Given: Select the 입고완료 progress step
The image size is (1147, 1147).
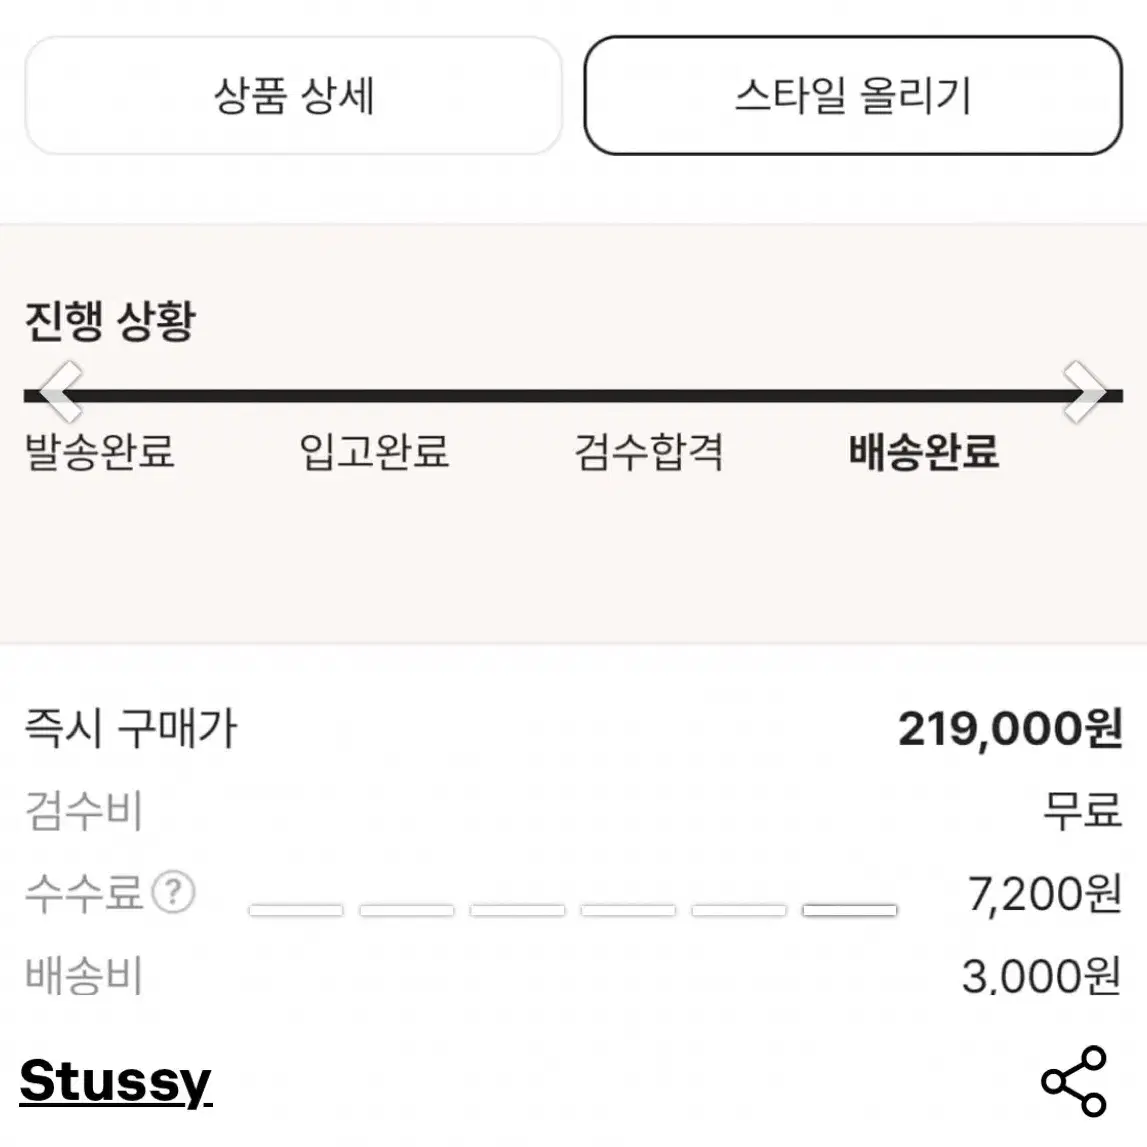Looking at the screenshot, I should click(375, 451).
